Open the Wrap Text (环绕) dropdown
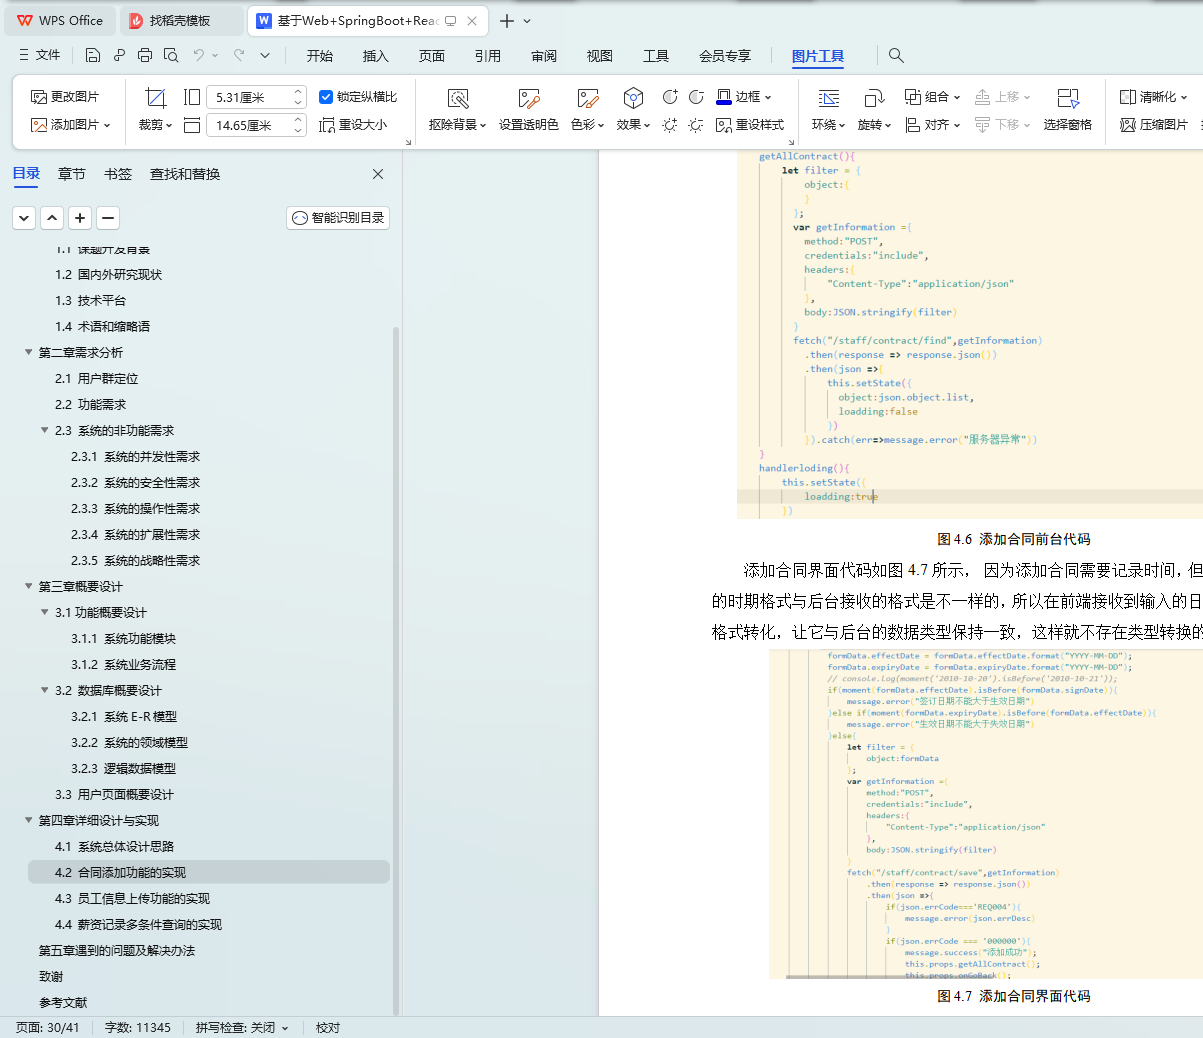The width and height of the screenshot is (1203, 1038). pyautogui.click(x=829, y=125)
